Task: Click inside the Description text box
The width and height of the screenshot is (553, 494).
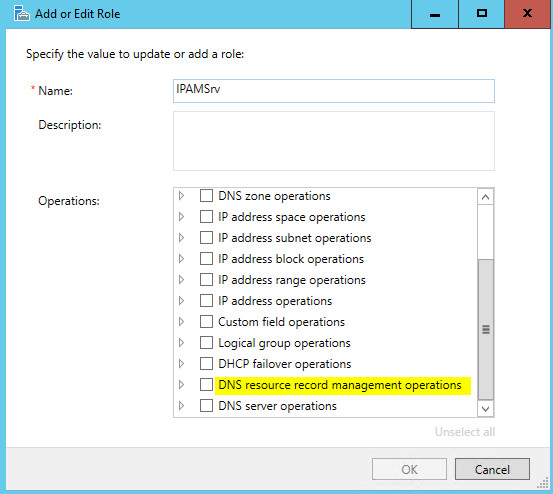Action: tap(334, 141)
